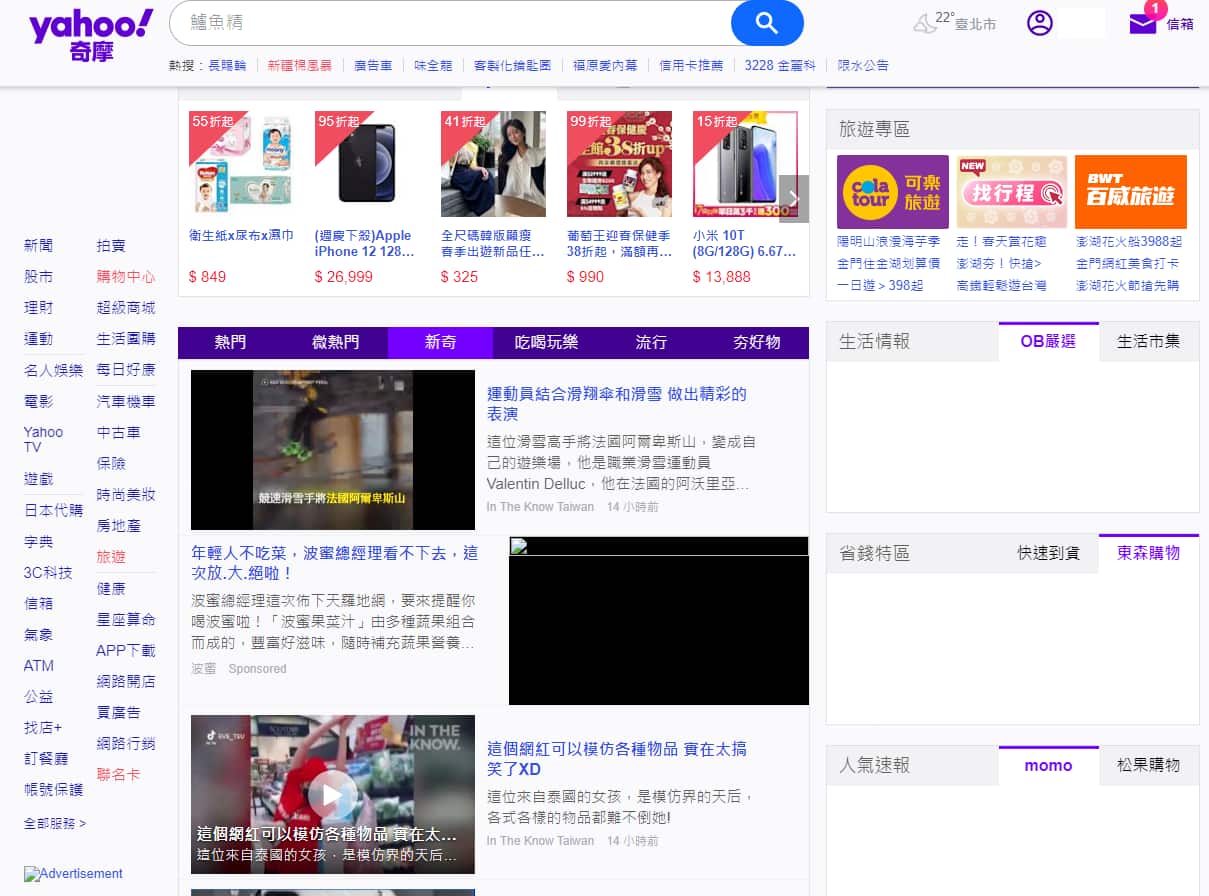Open the Cola Tour 可樂旅遊 banner
1209x896 pixels.
(x=892, y=192)
